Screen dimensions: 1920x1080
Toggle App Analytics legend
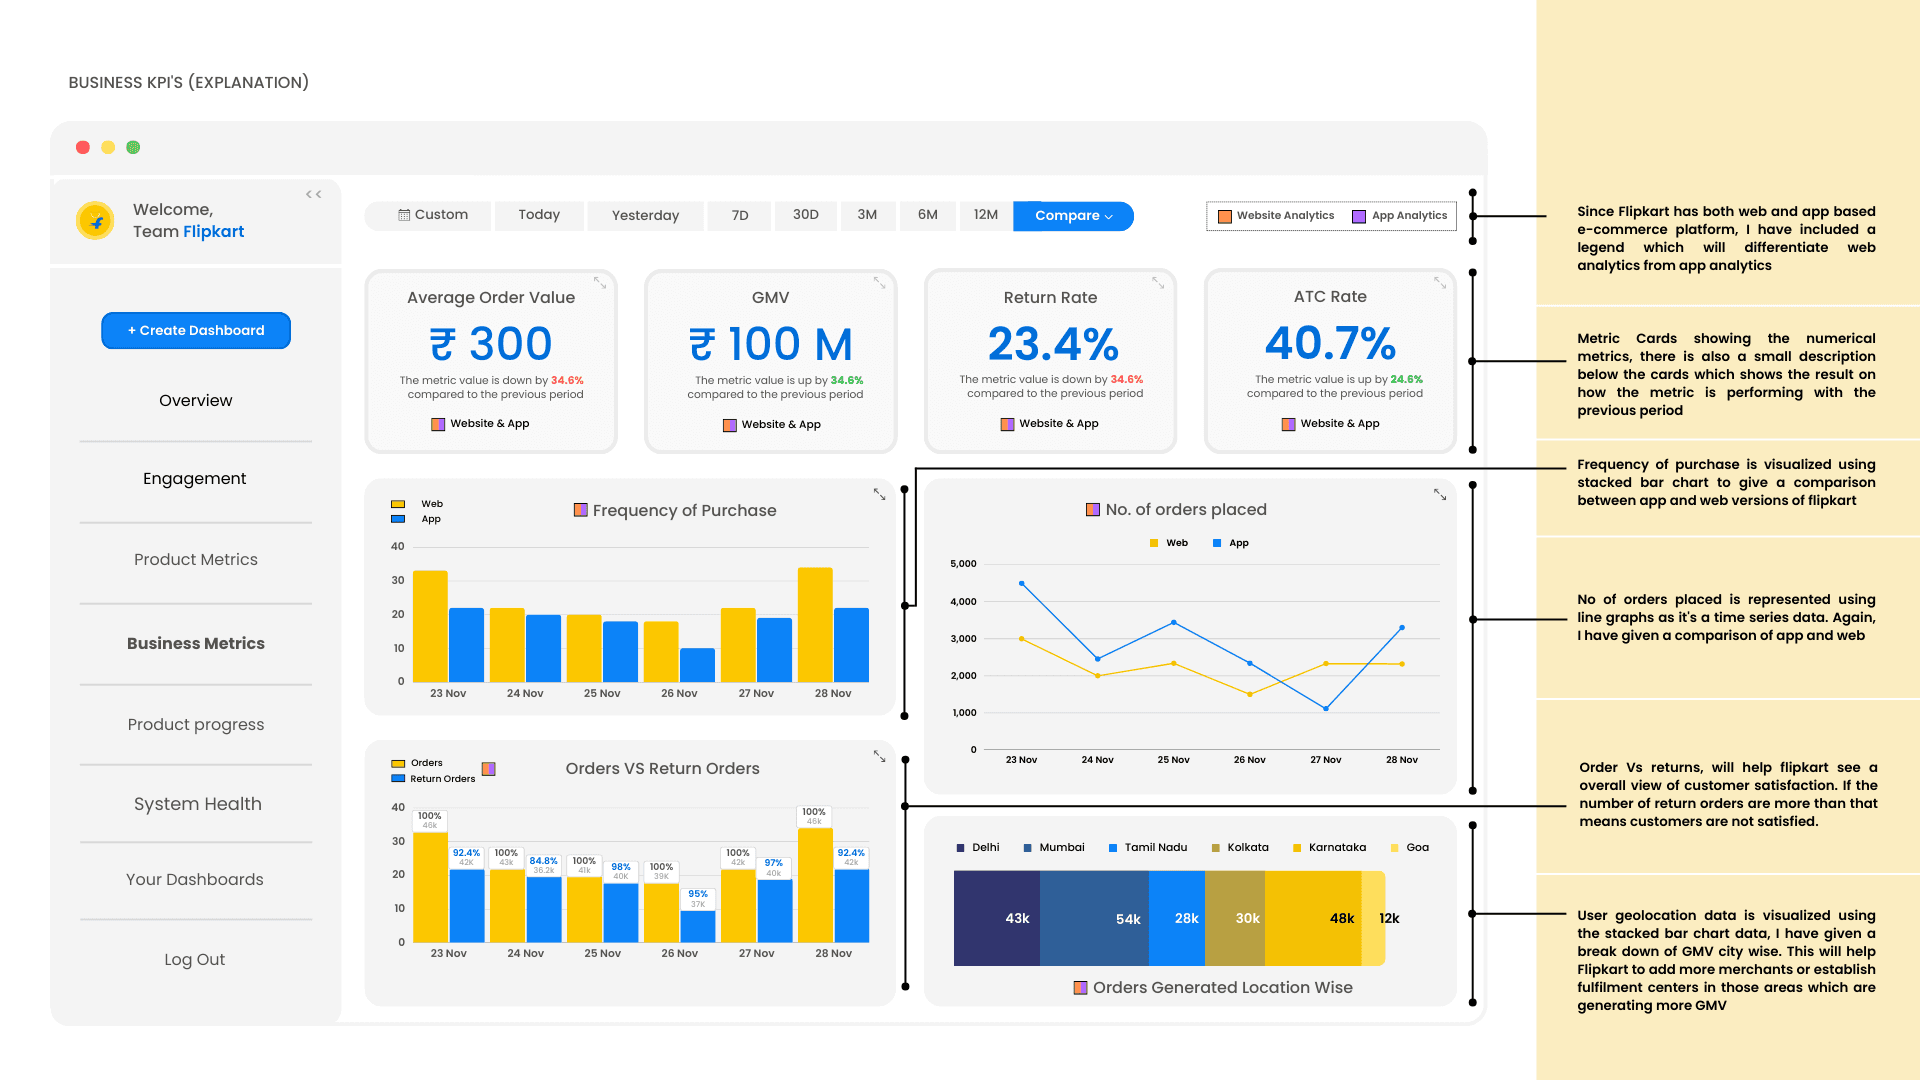click(1399, 216)
